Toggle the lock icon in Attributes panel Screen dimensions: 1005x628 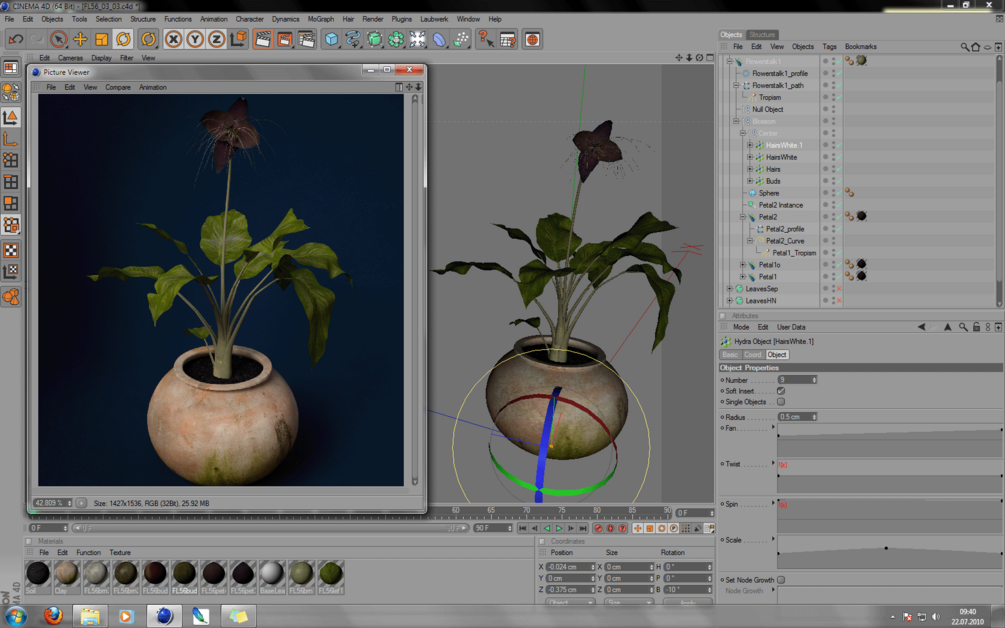point(976,327)
